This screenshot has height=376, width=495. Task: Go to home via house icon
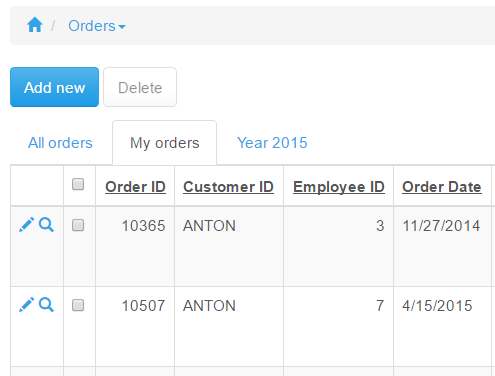[35, 25]
